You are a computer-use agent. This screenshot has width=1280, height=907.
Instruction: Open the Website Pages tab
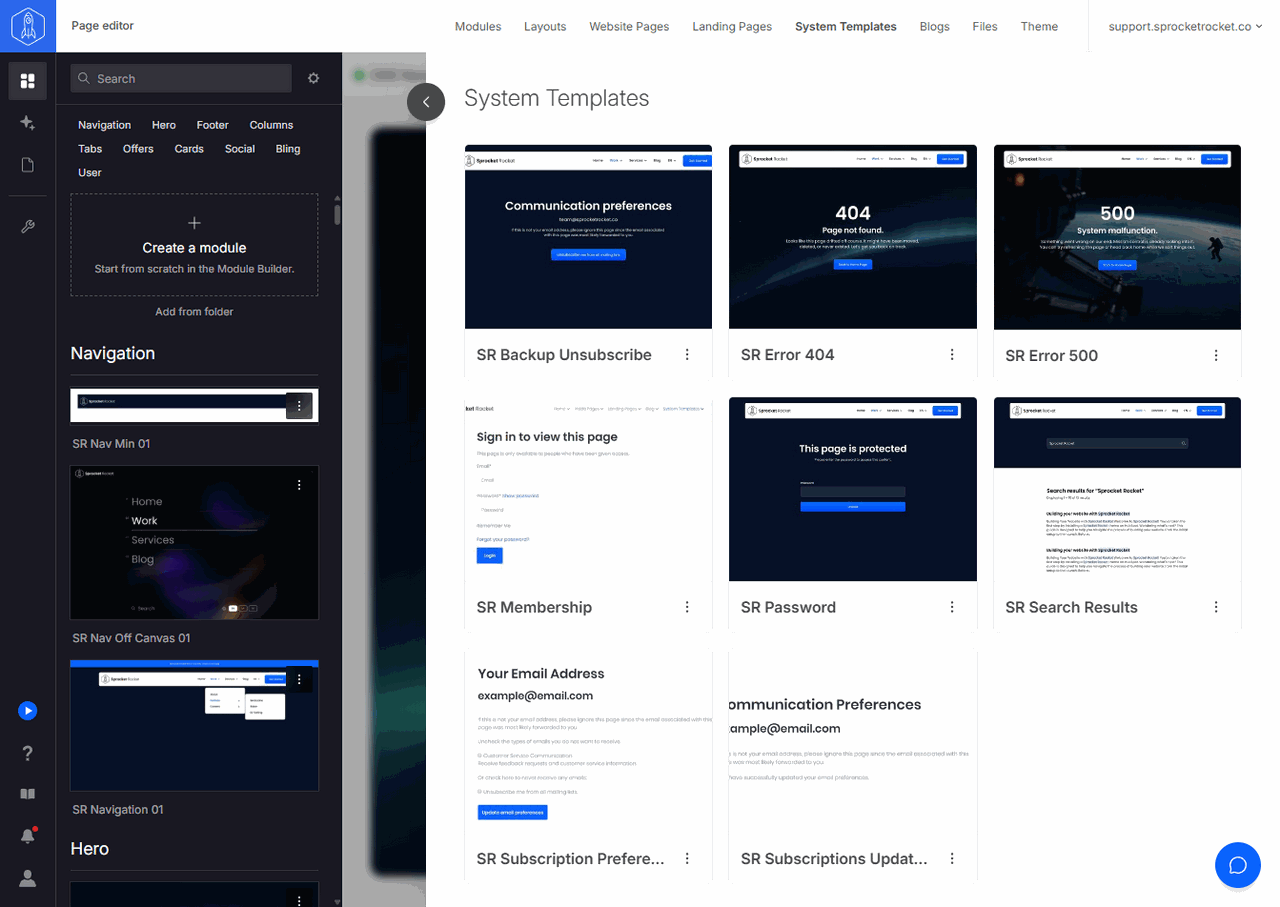coord(629,27)
